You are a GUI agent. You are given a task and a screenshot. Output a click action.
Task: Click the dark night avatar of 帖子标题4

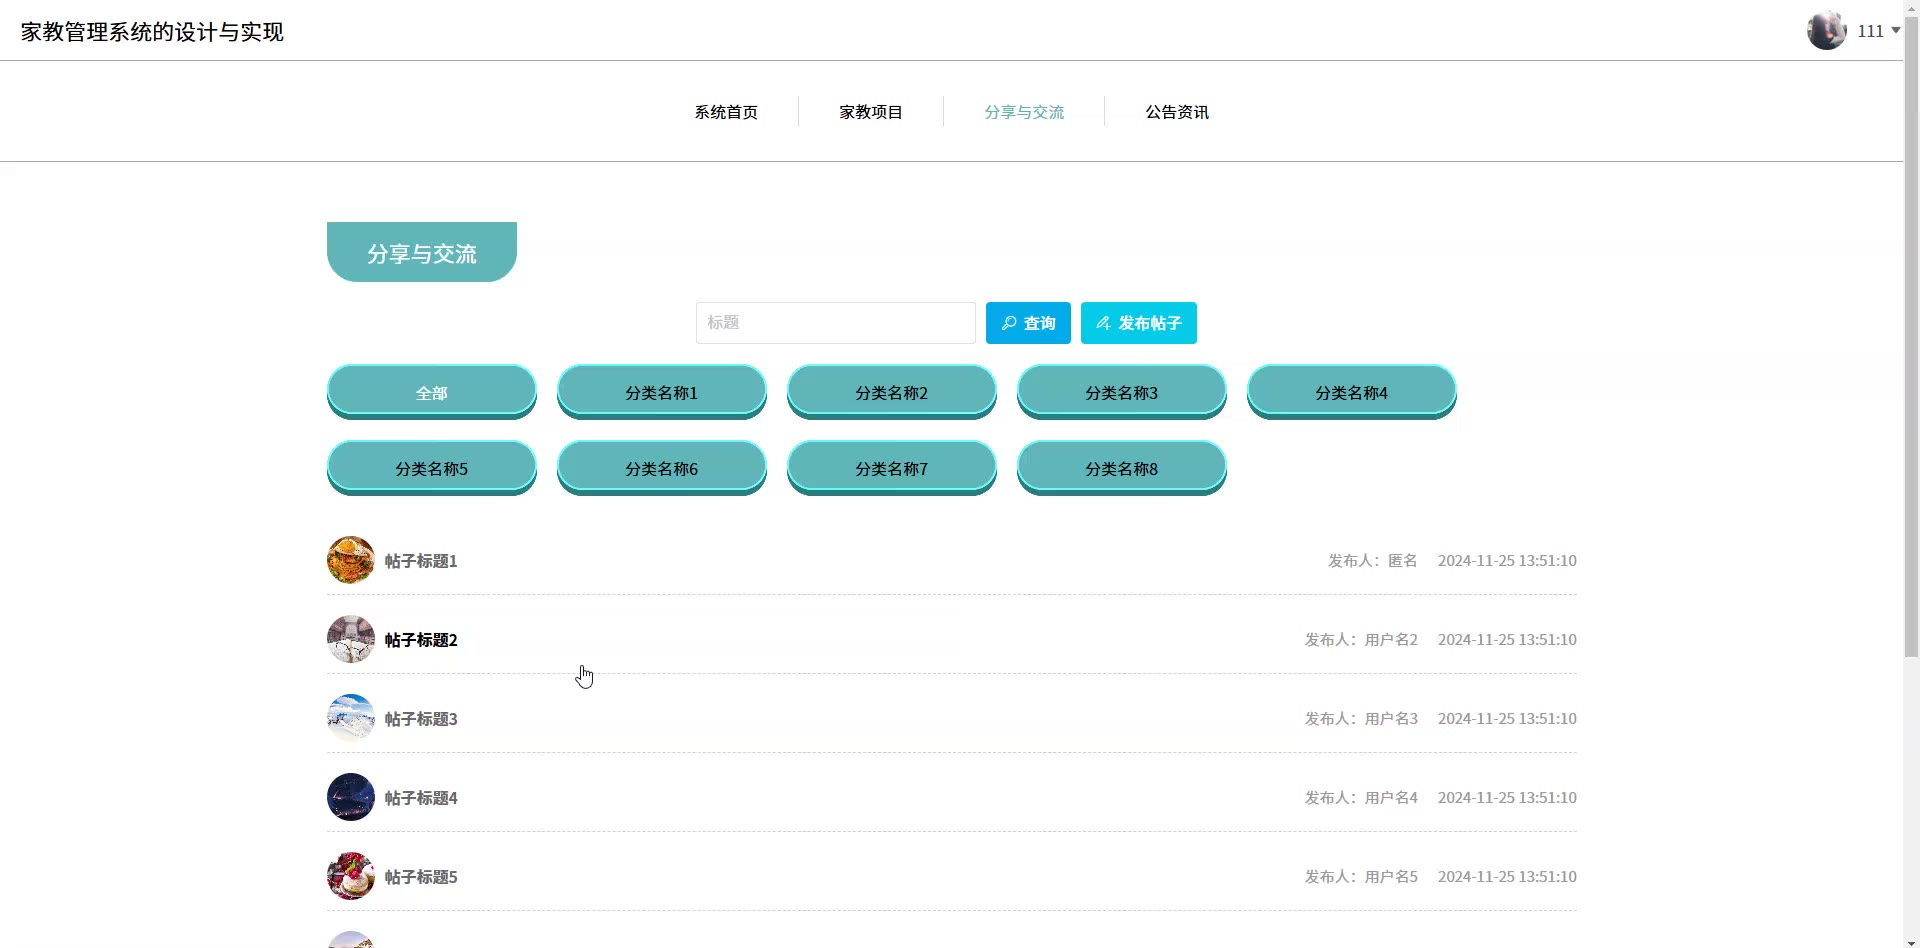tap(351, 797)
